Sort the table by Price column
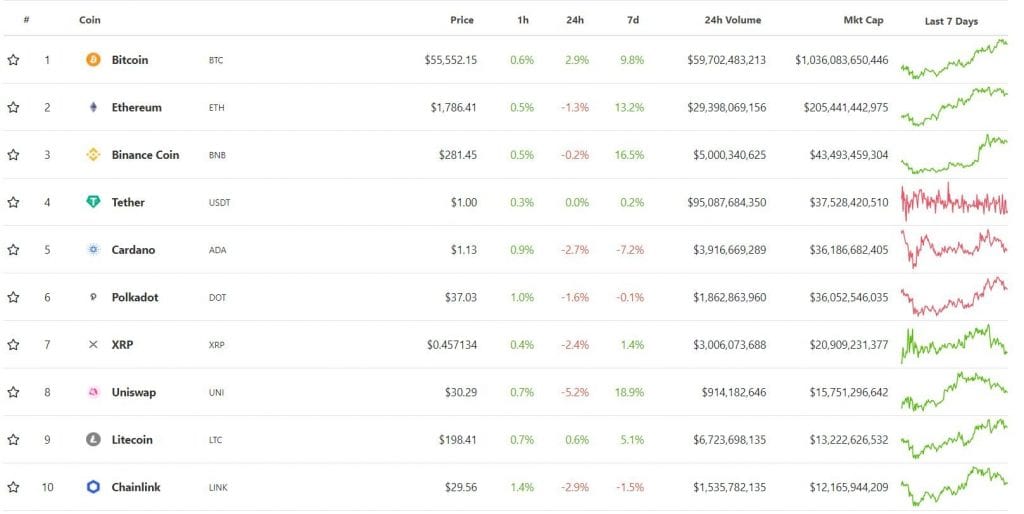 [x=462, y=20]
